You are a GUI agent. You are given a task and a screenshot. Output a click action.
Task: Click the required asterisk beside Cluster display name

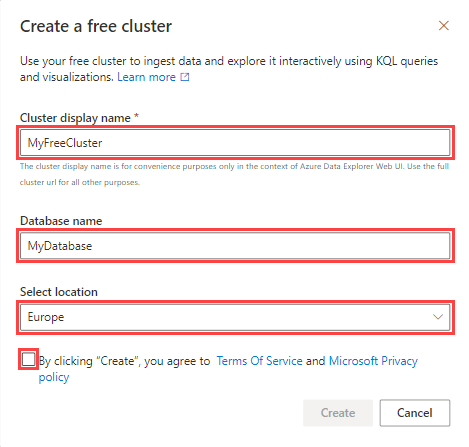136,116
